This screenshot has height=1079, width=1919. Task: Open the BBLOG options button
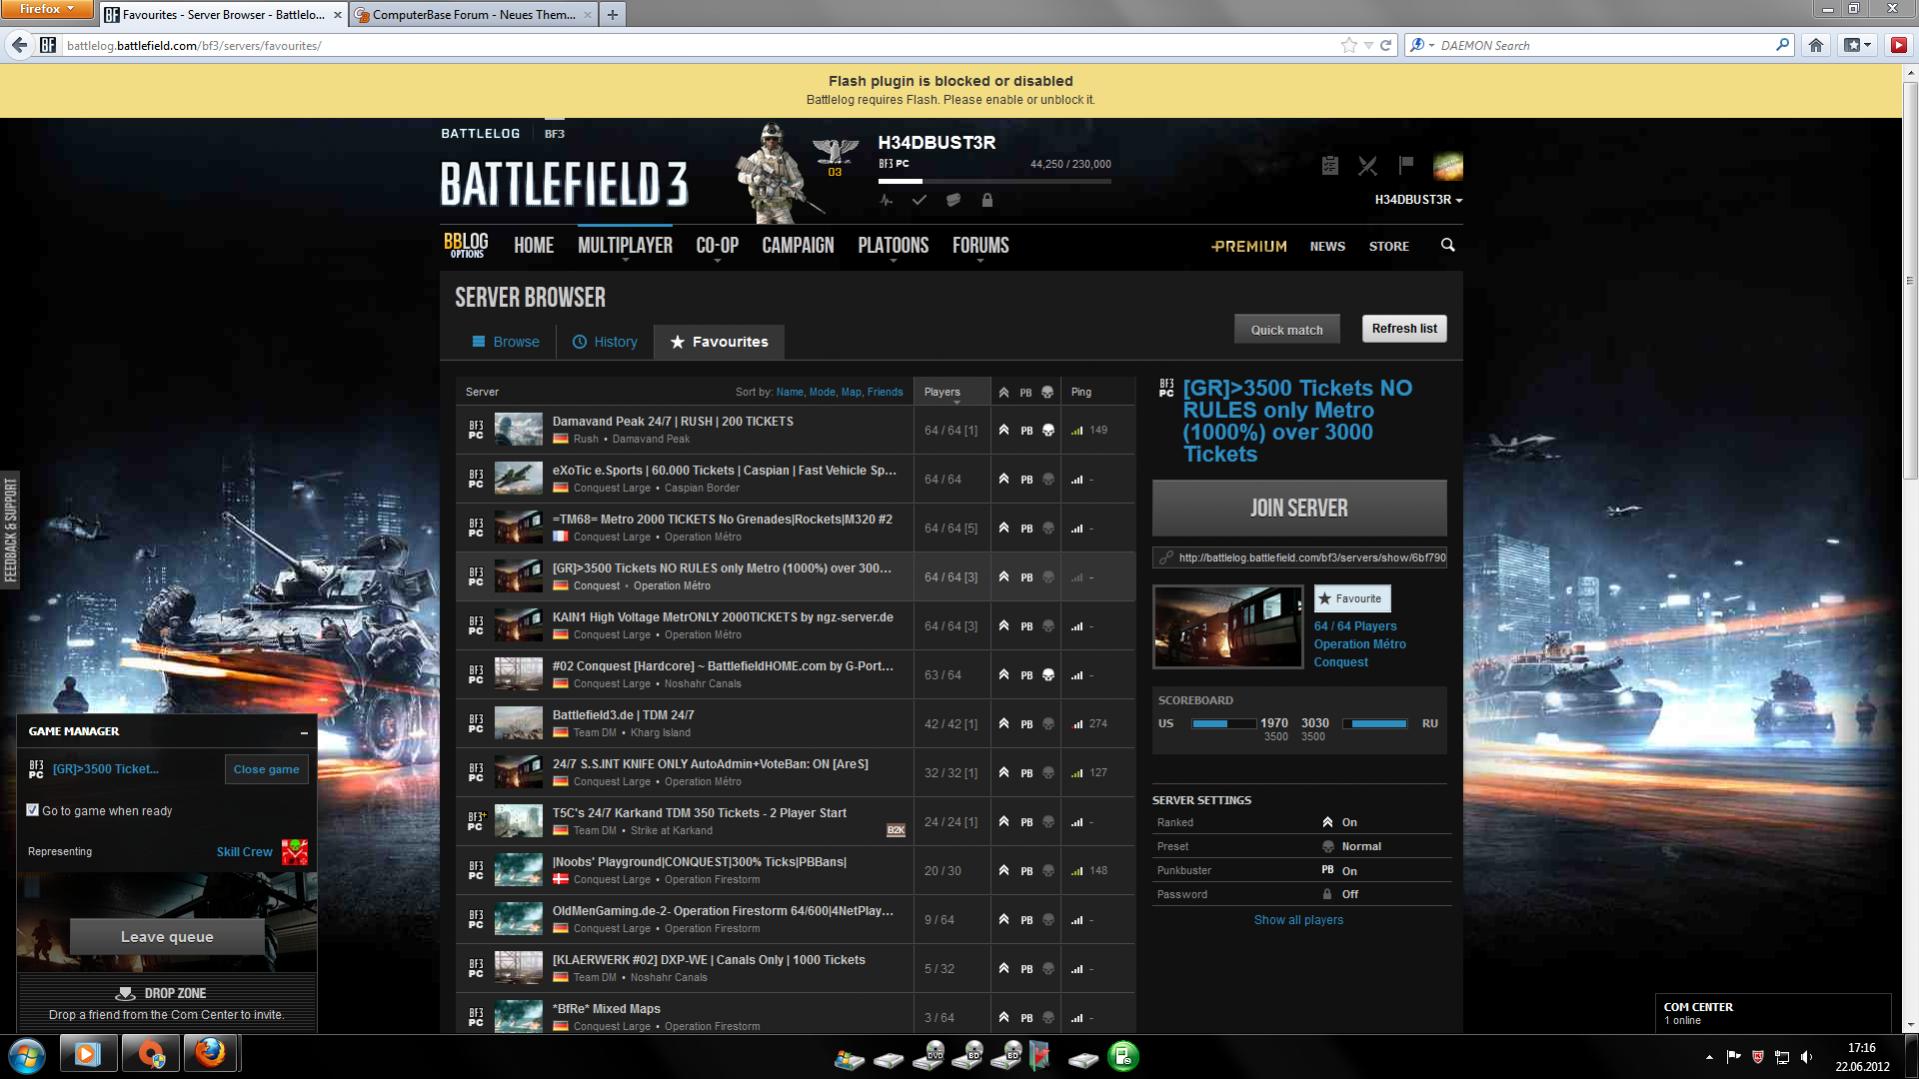pos(466,245)
